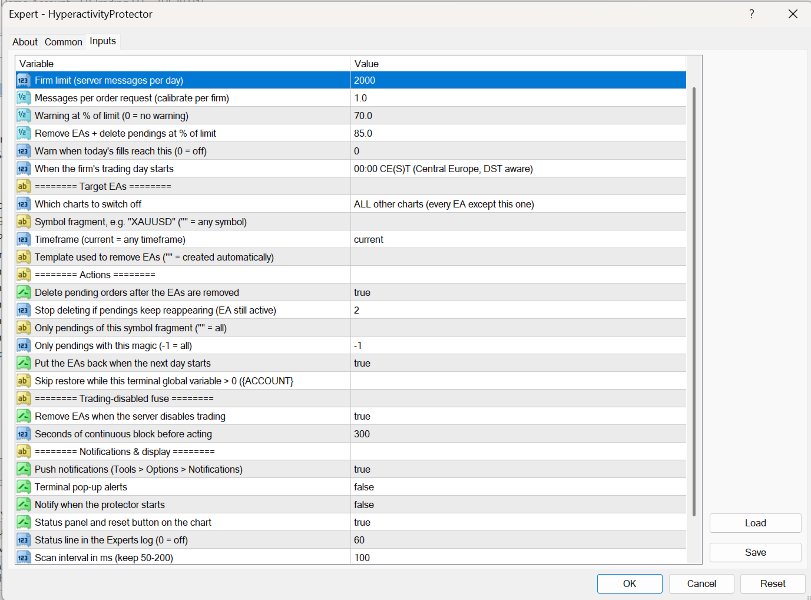The height and width of the screenshot is (600, 811).
Task: Edit the Warning at % of limit value 70.0
Action: 518,115
